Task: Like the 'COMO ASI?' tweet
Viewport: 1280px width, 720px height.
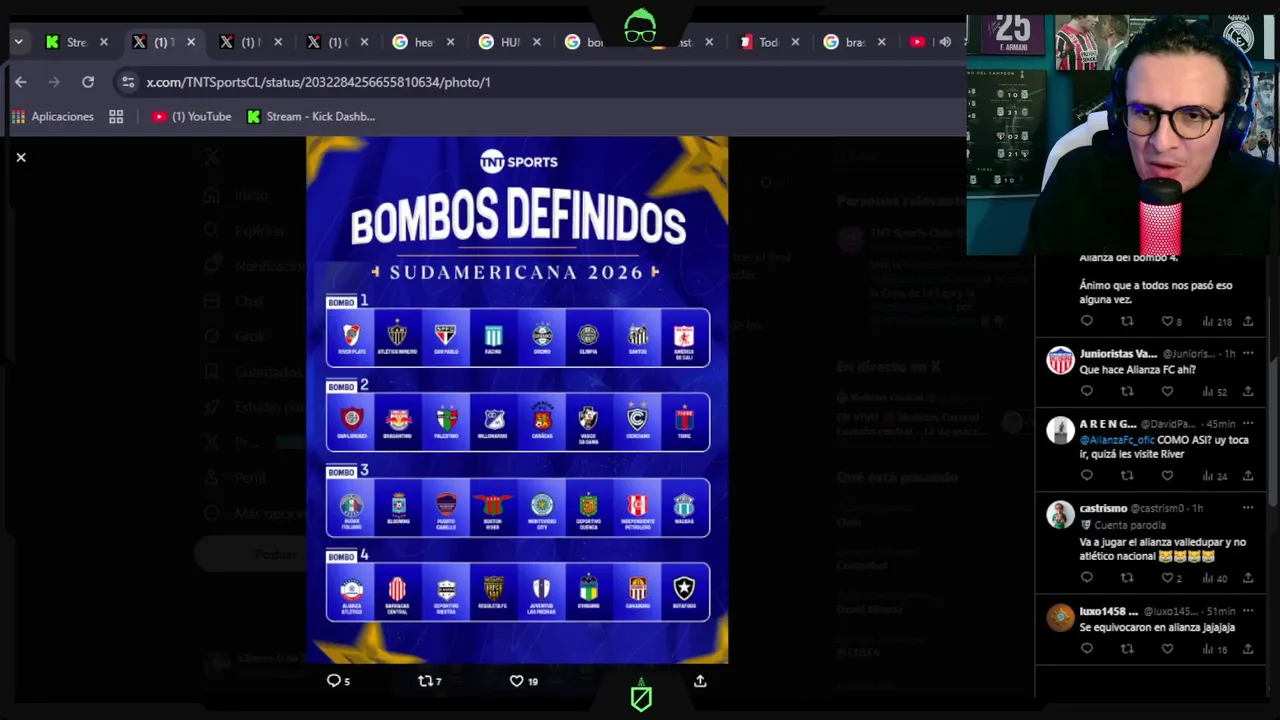Action: tap(1167, 475)
